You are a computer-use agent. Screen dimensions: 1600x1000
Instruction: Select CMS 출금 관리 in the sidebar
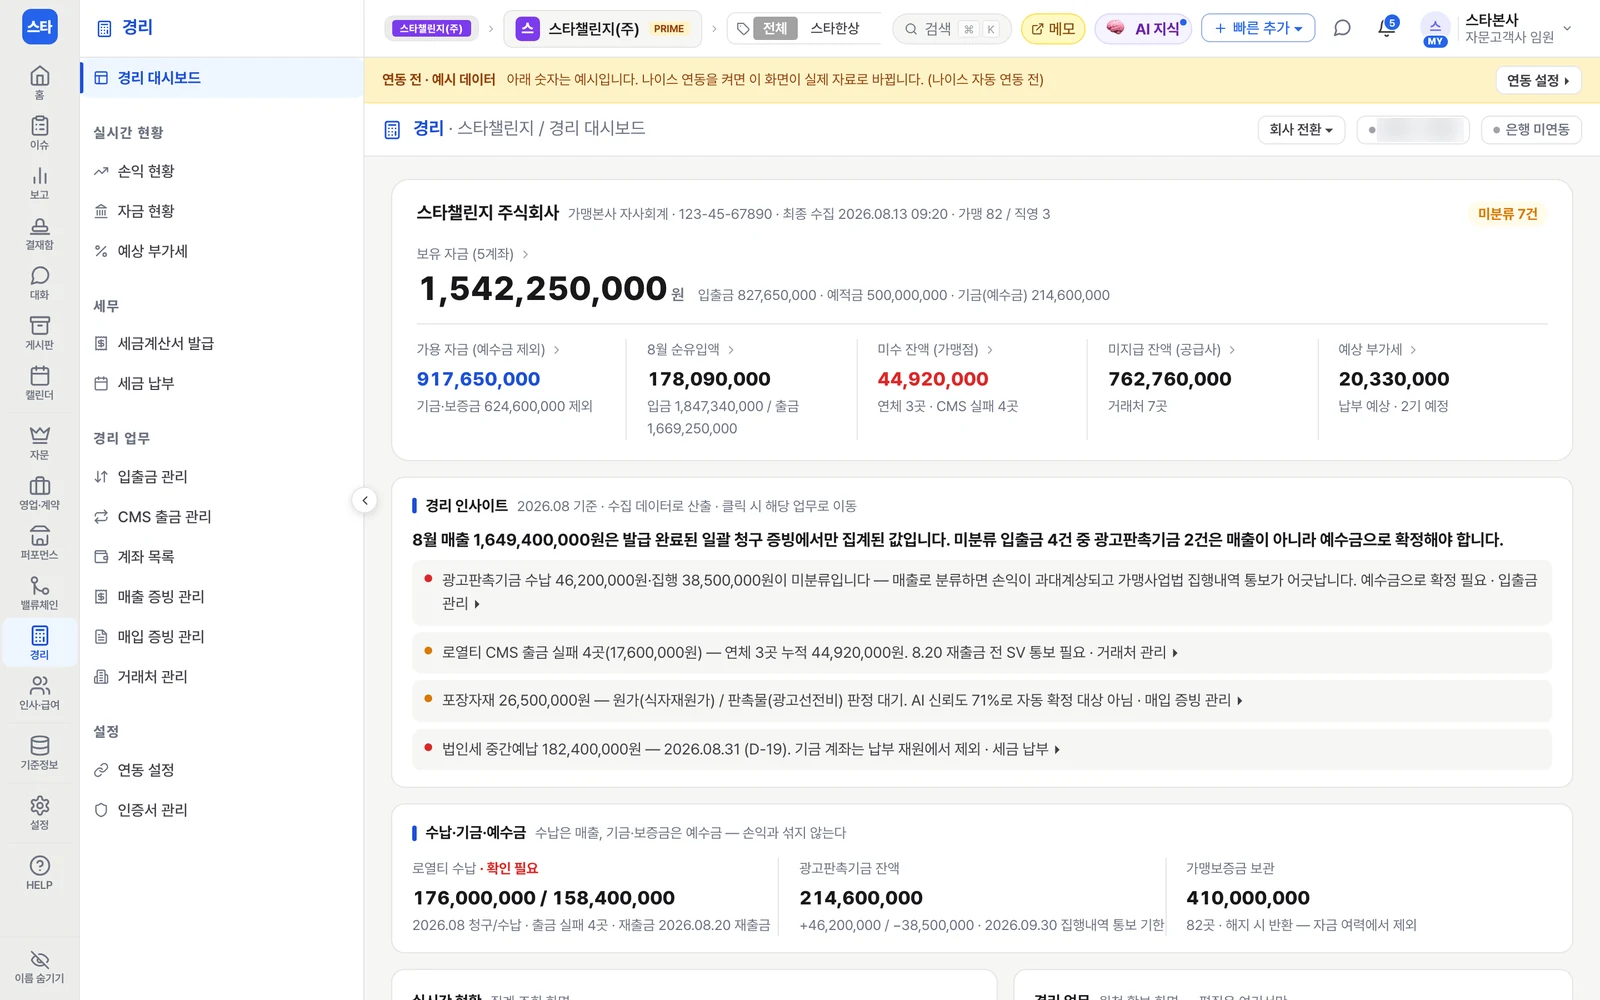point(221,517)
